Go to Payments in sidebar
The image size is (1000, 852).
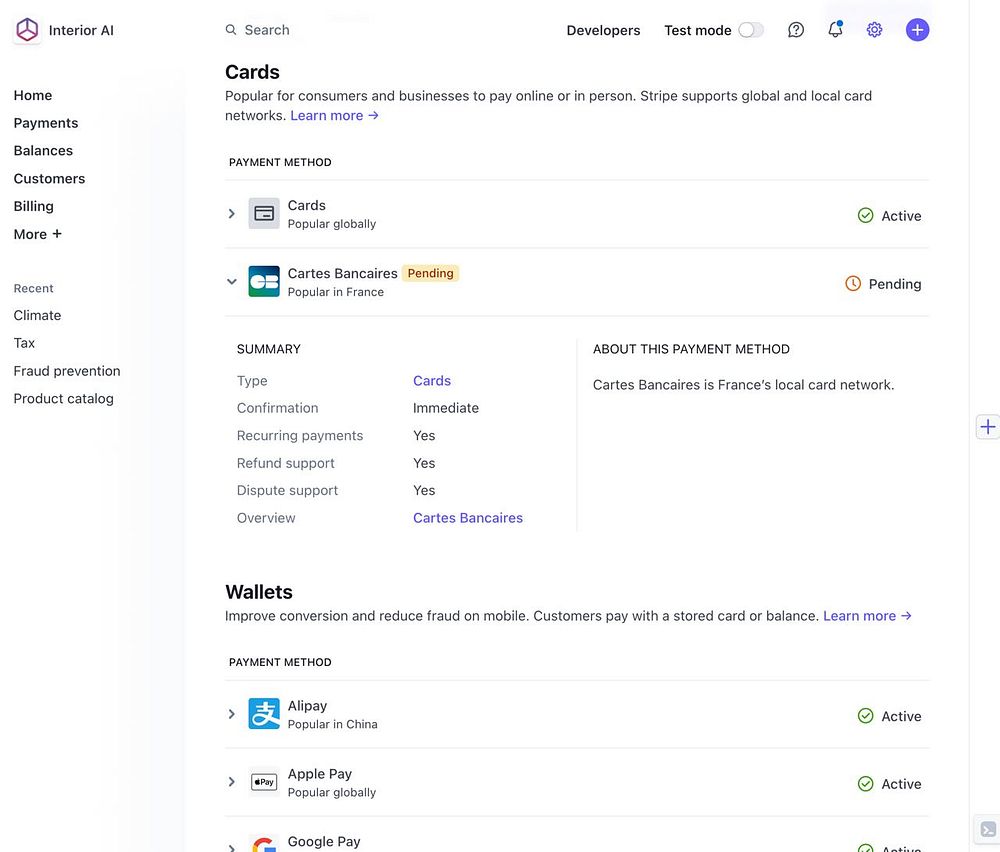pos(46,123)
